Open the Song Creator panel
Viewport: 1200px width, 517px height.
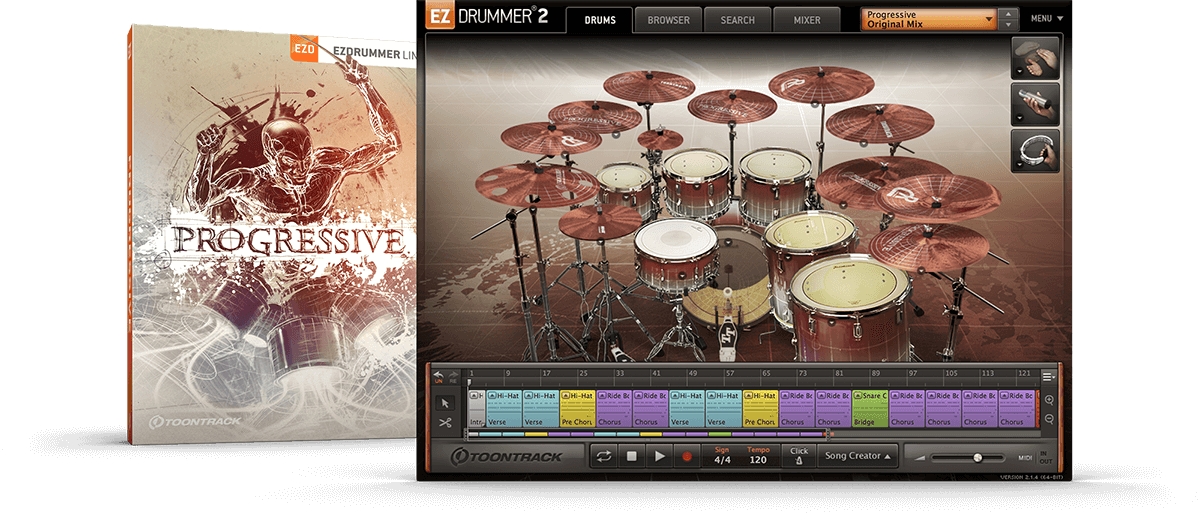click(x=857, y=456)
